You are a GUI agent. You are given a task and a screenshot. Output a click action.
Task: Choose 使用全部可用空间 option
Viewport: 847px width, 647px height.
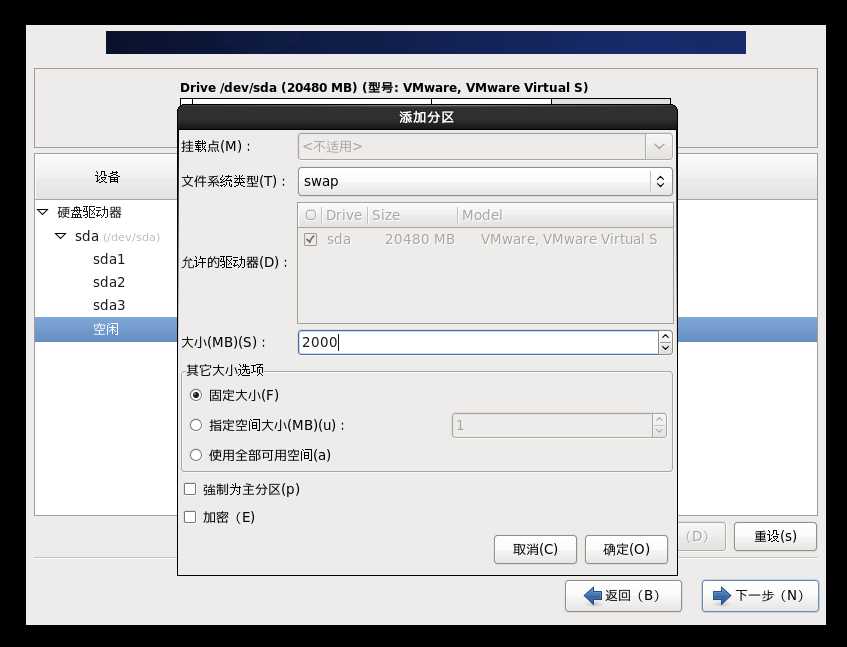coord(196,455)
